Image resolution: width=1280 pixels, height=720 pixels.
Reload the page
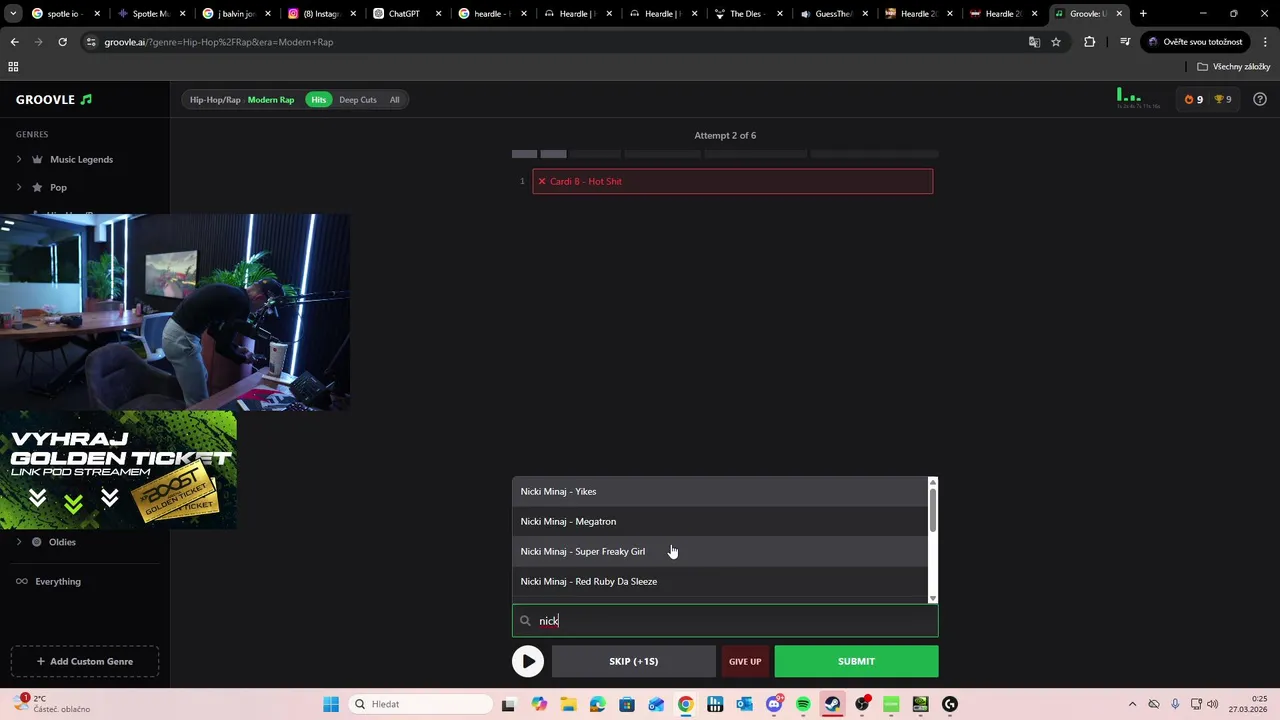click(62, 42)
